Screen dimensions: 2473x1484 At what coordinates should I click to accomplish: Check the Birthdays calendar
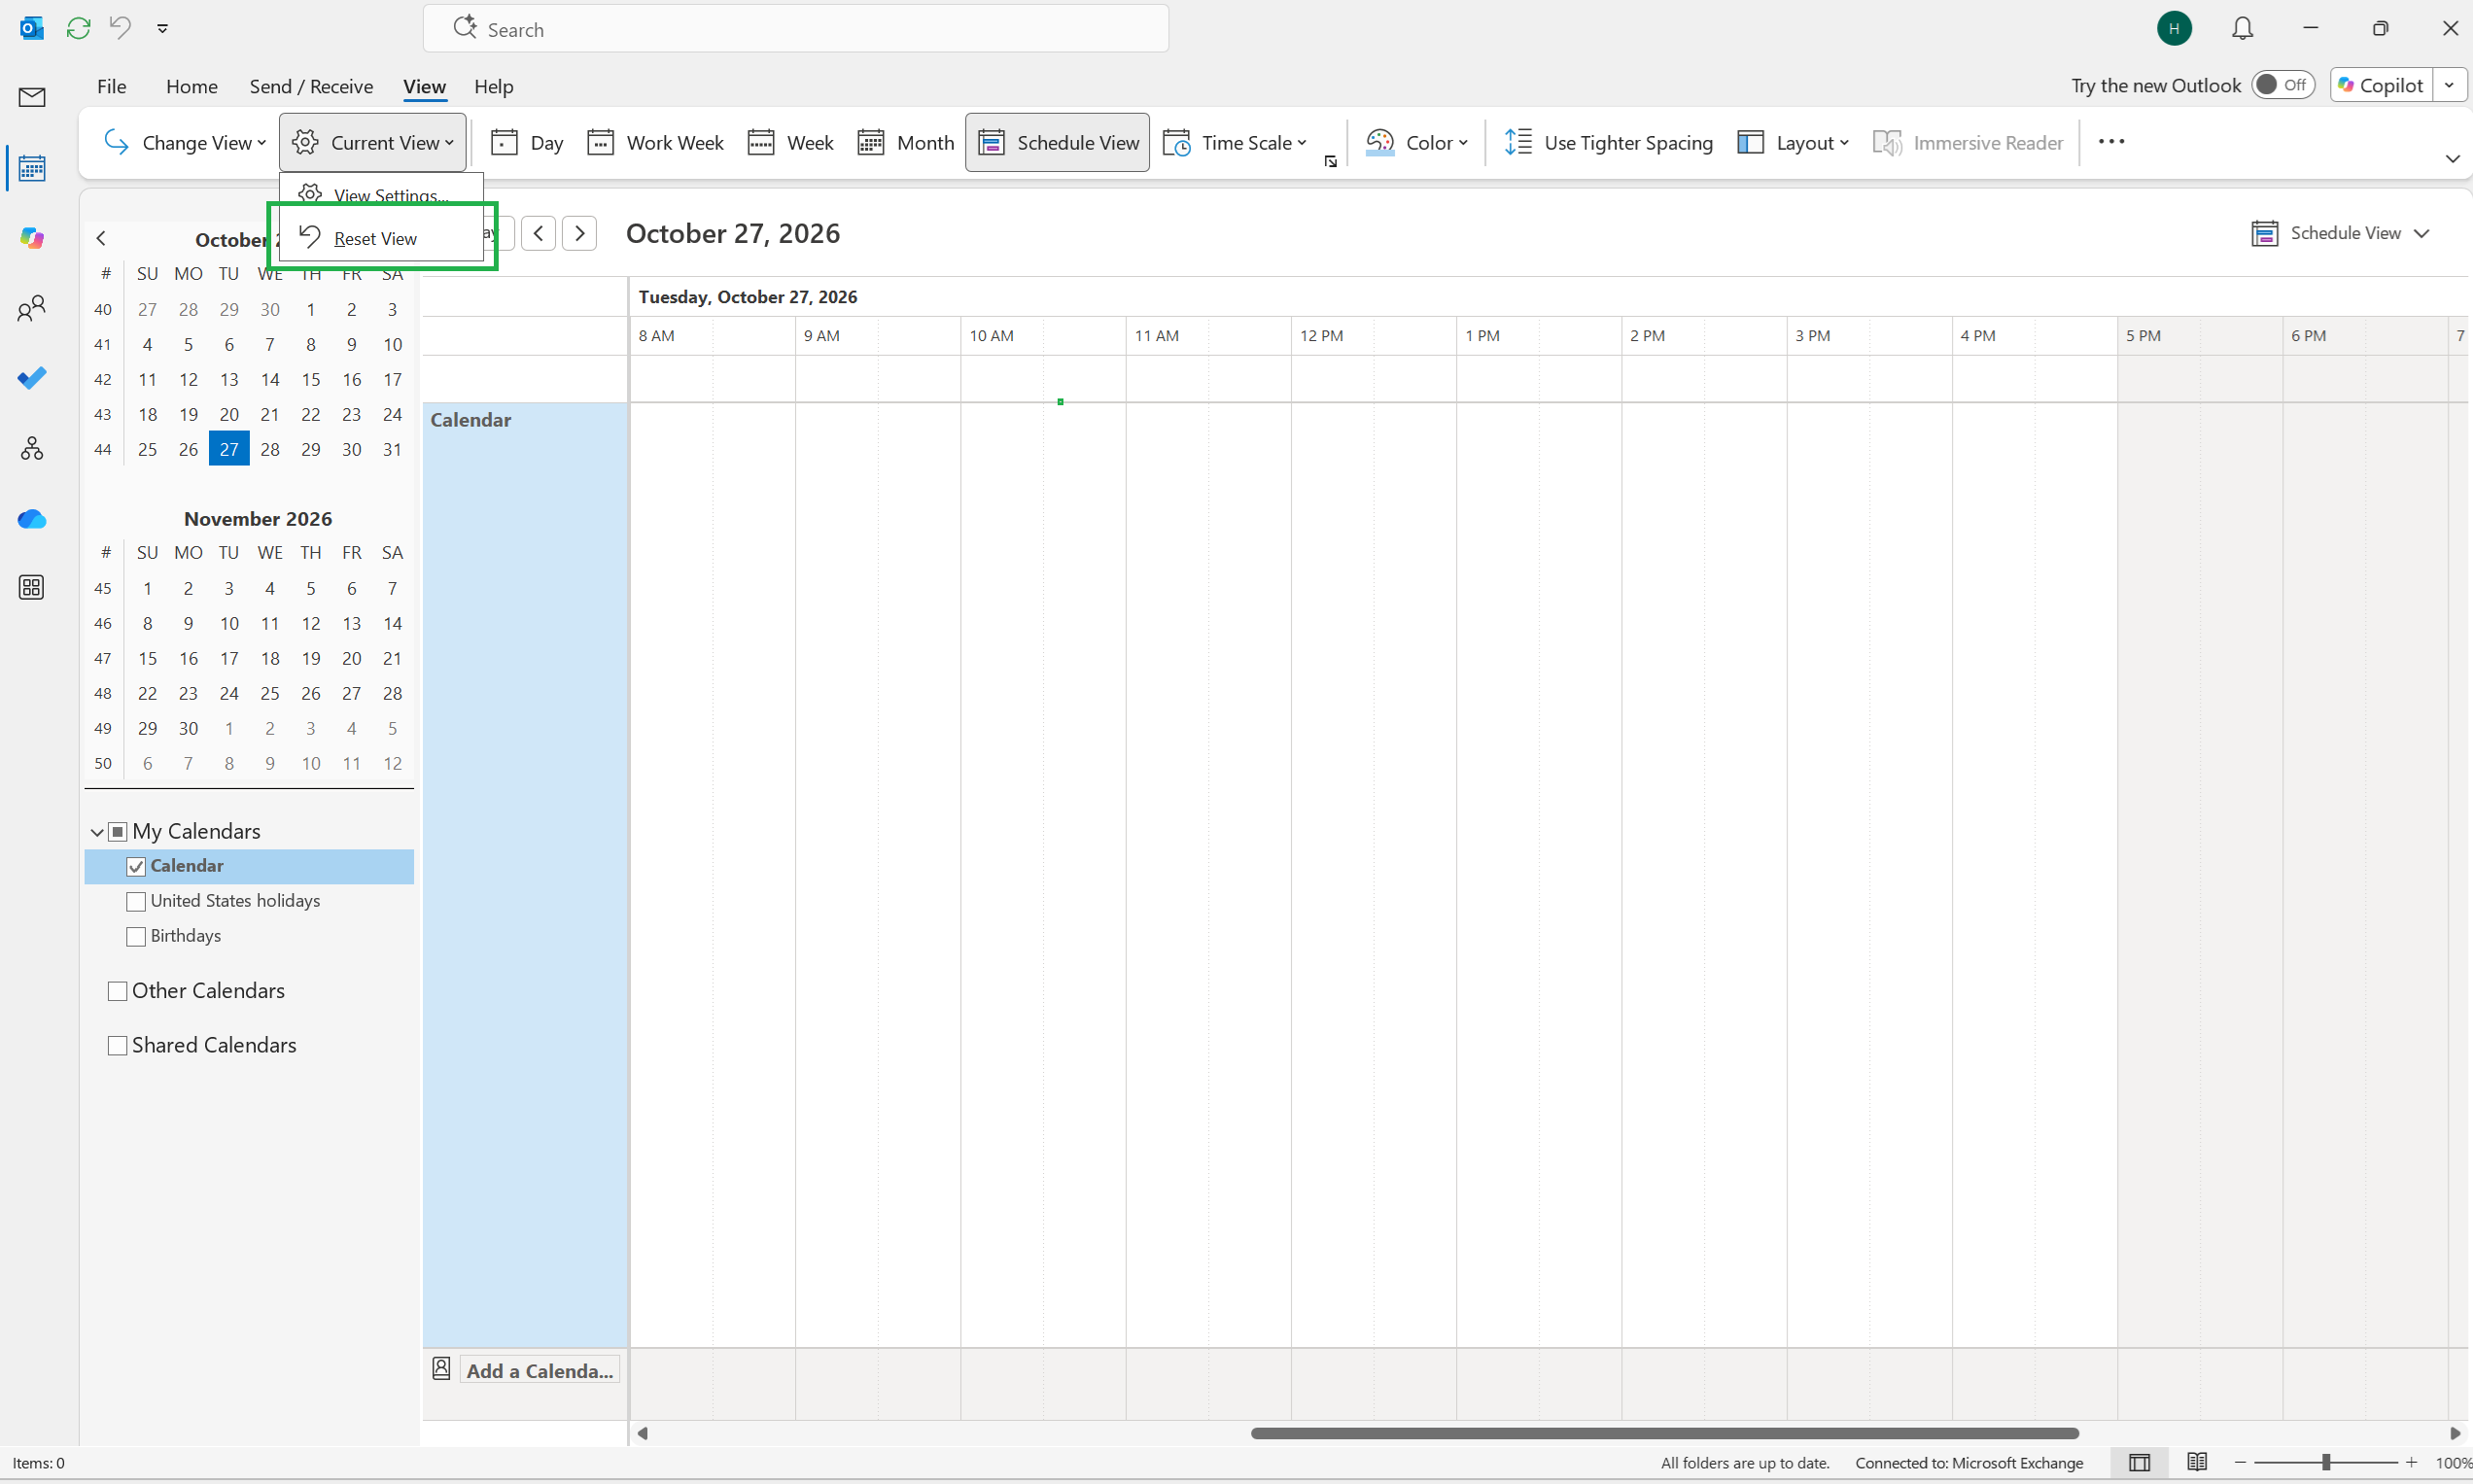pos(136,937)
